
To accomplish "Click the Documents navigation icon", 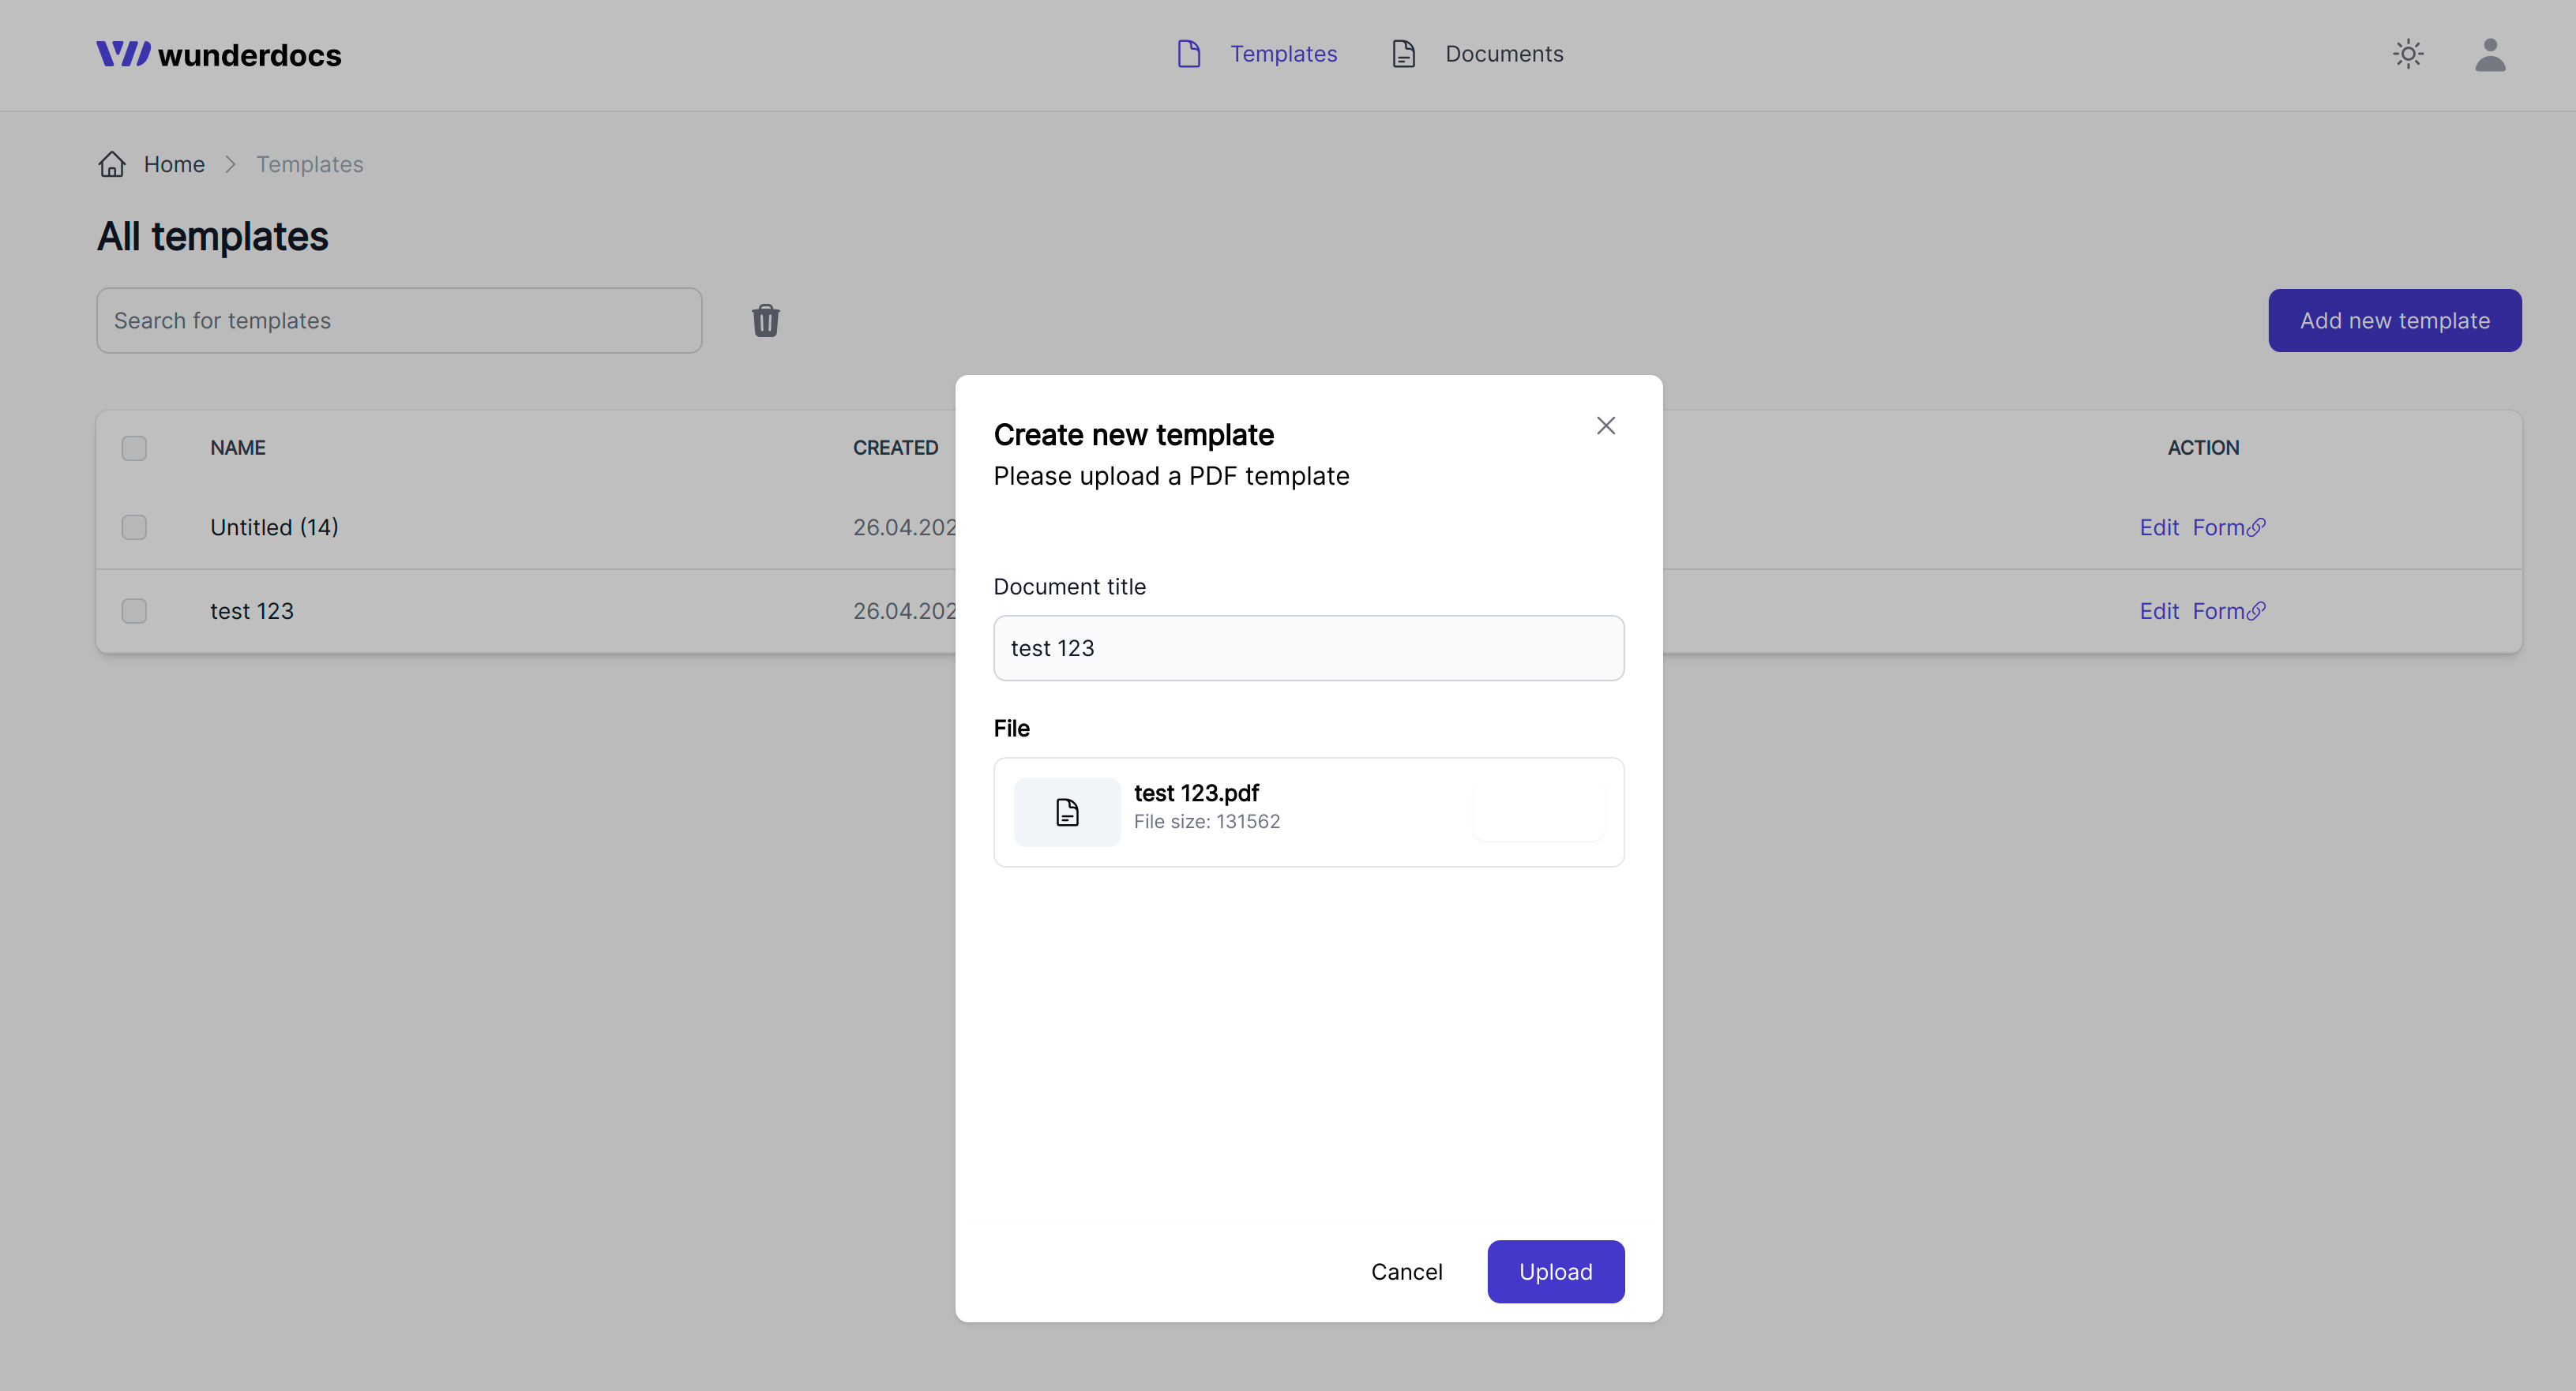I will click(1403, 53).
